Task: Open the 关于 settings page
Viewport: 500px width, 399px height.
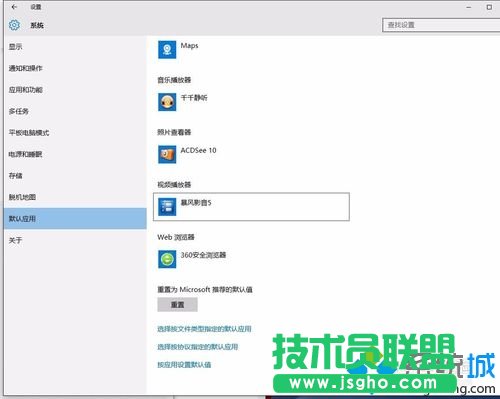Action: 75,240
